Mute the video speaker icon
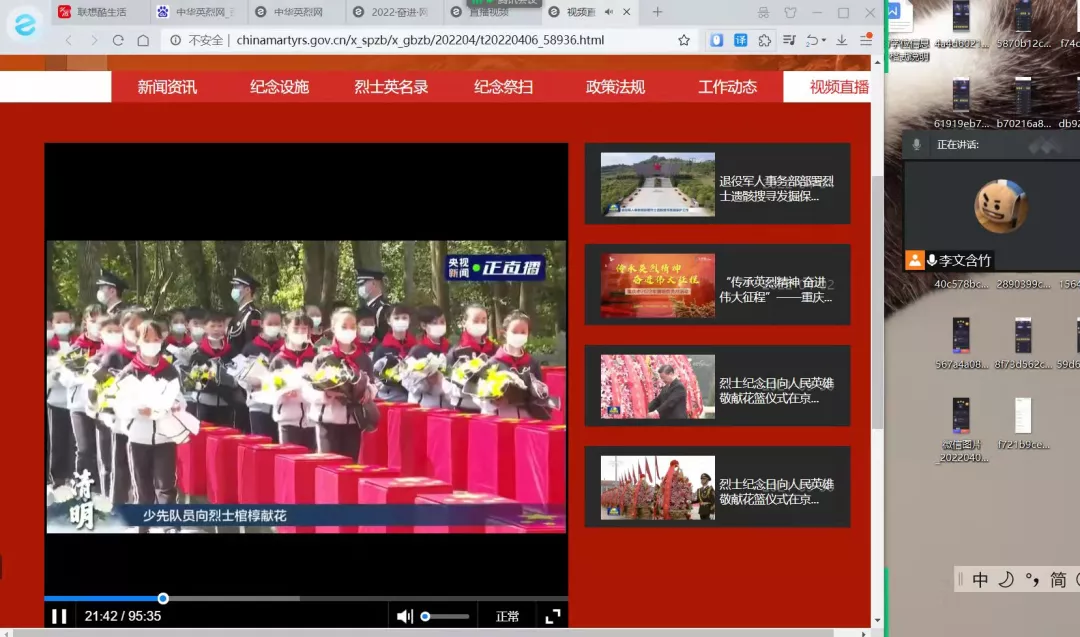 pos(404,616)
